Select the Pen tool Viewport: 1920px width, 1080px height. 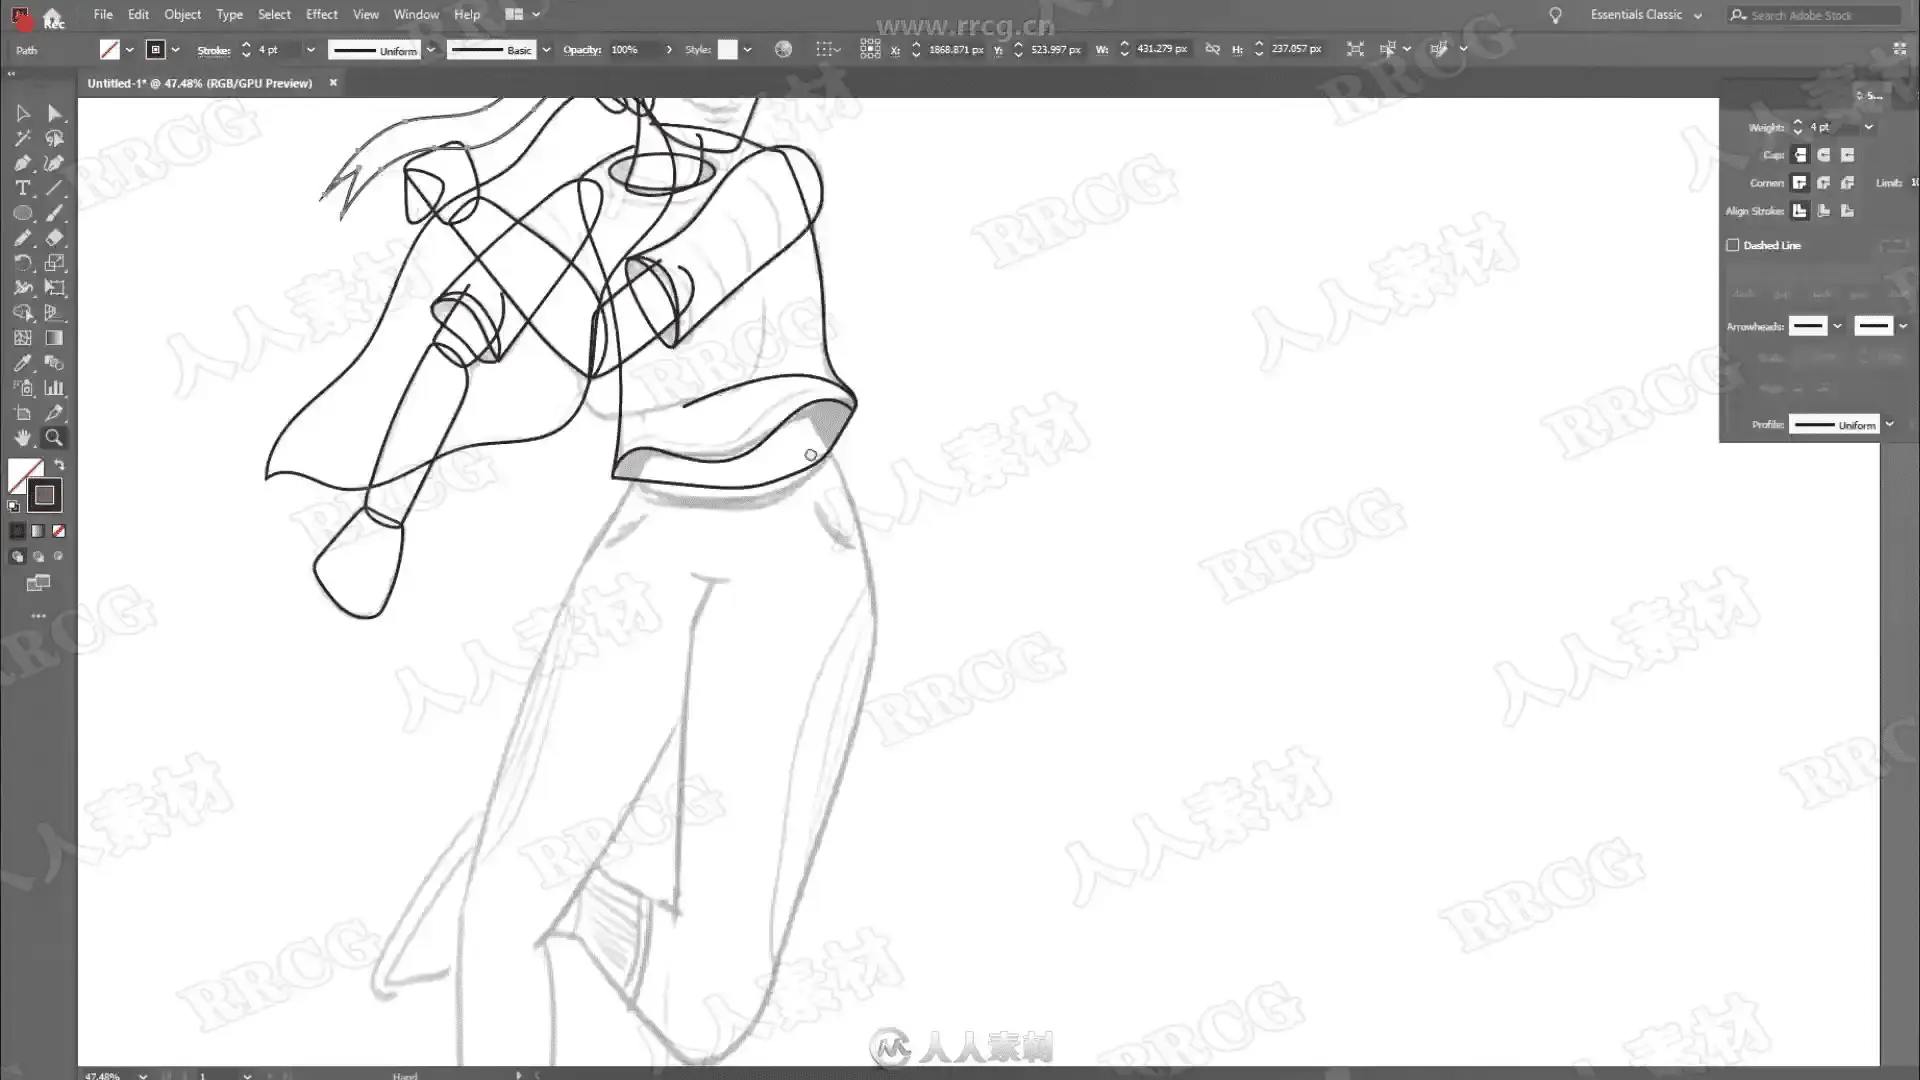click(x=22, y=163)
